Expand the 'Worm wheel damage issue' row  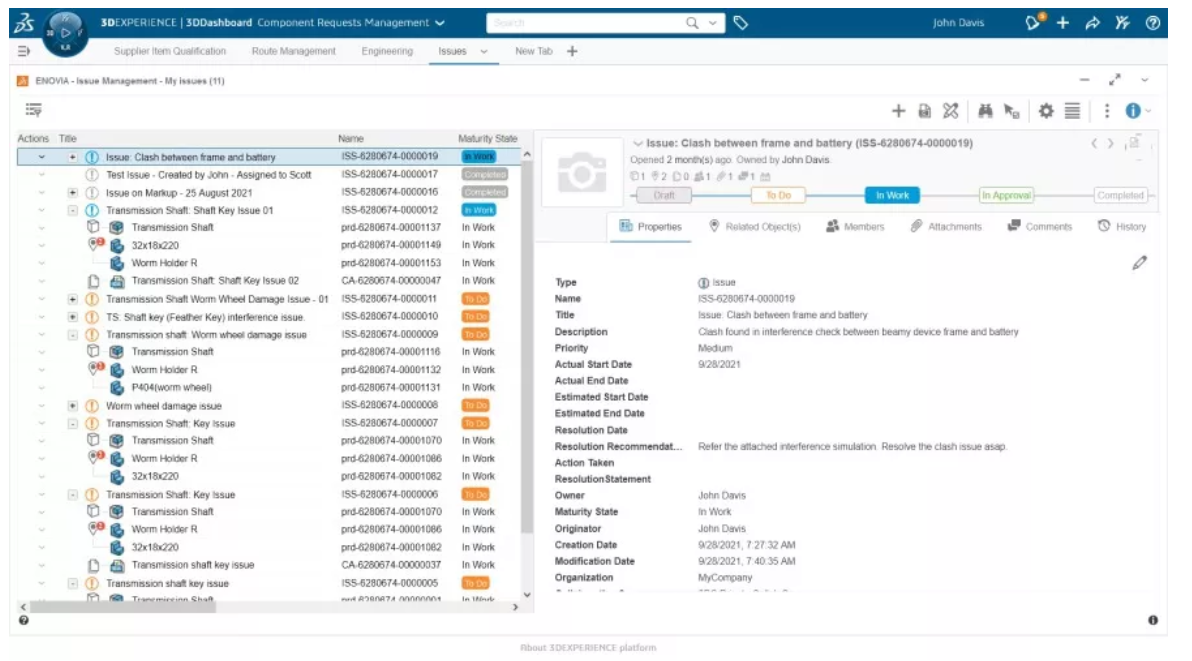(72, 406)
